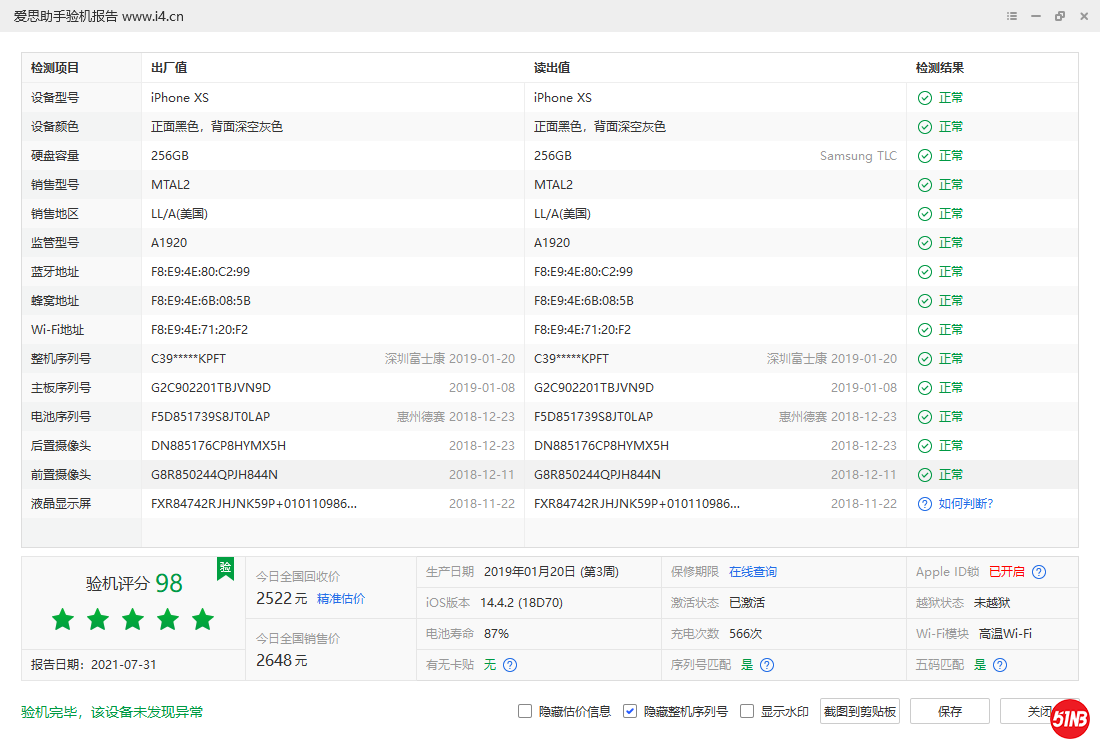The height and width of the screenshot is (749, 1100).
Task: Click the green check icon in 设备型号 row
Action: pyautogui.click(x=925, y=98)
